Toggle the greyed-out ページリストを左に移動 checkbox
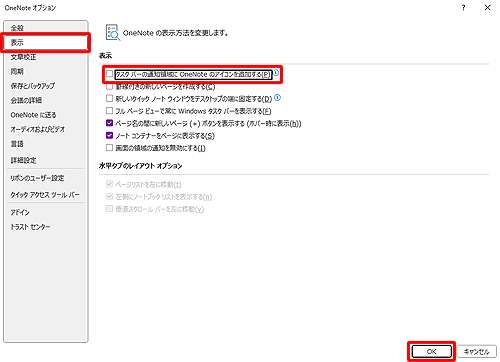The image size is (500, 362). pyautogui.click(x=109, y=184)
